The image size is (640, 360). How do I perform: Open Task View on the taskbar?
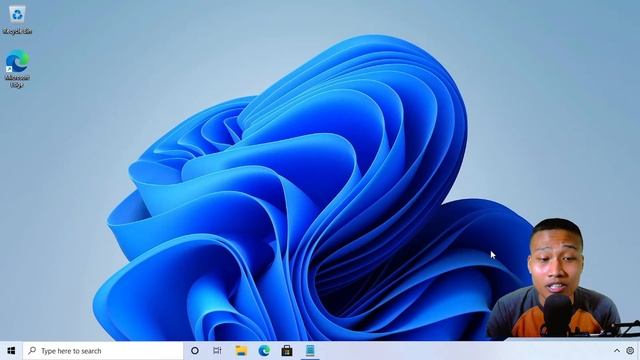[x=217, y=351]
